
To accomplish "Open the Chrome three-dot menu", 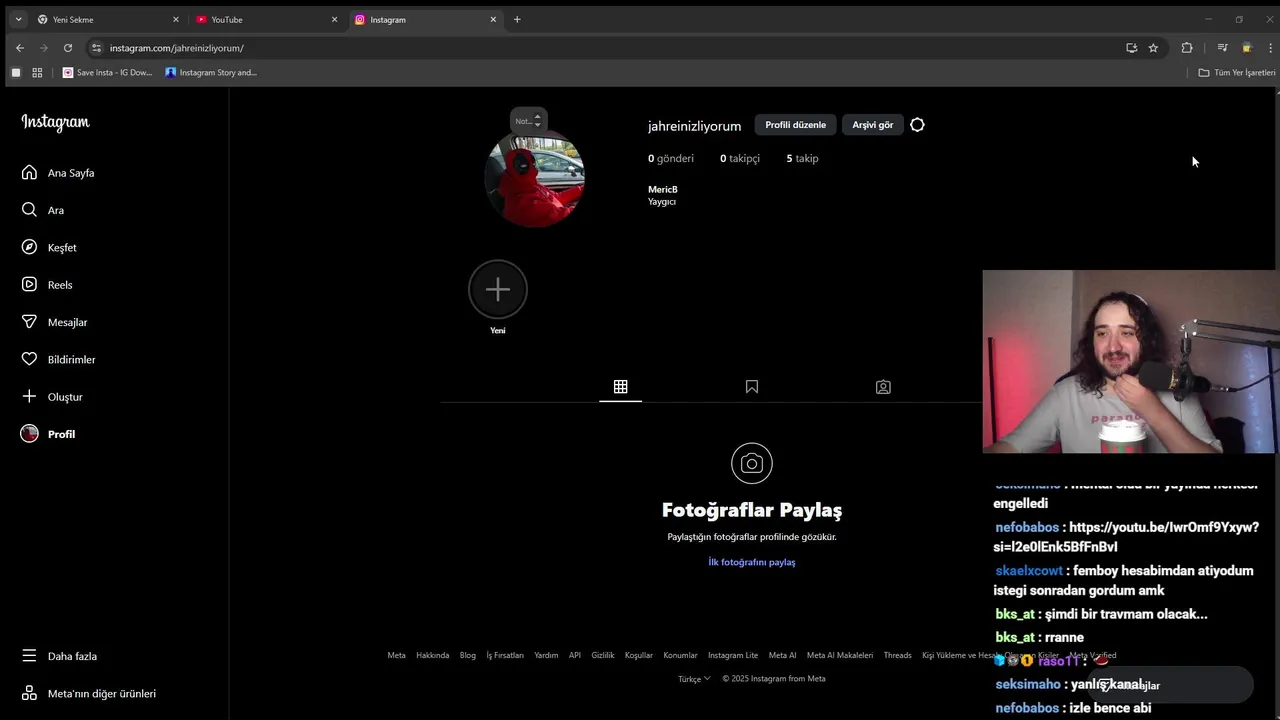I will [x=1269, y=48].
